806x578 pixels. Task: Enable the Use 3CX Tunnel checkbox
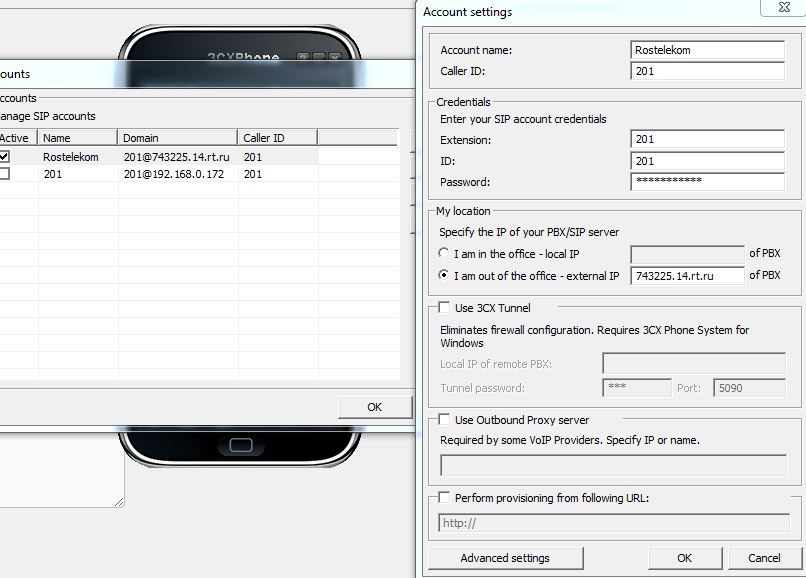click(x=445, y=308)
